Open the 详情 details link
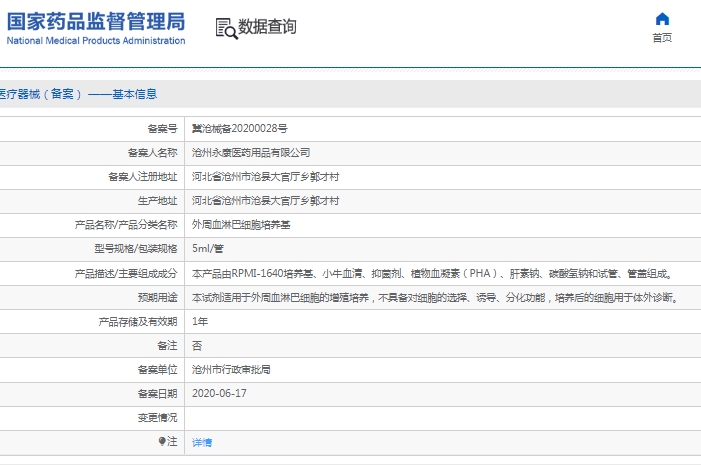The width and height of the screenshot is (701, 465). (202, 442)
